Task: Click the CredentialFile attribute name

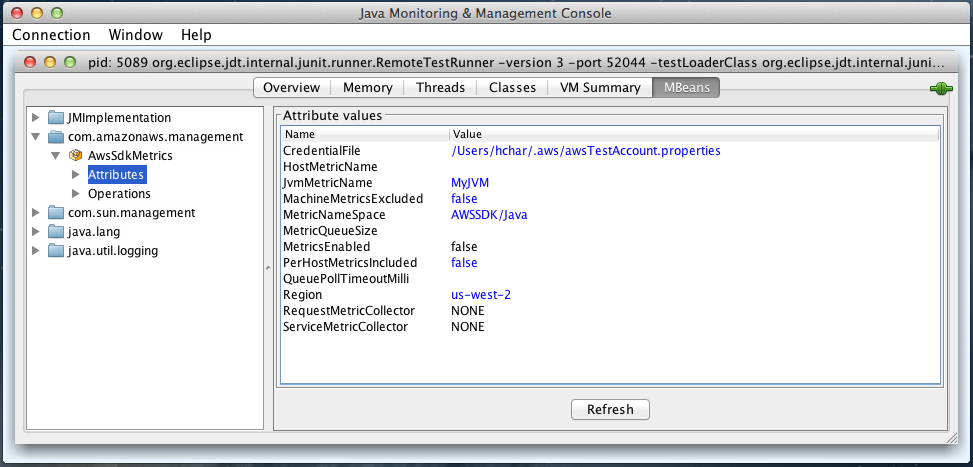Action: (321, 151)
